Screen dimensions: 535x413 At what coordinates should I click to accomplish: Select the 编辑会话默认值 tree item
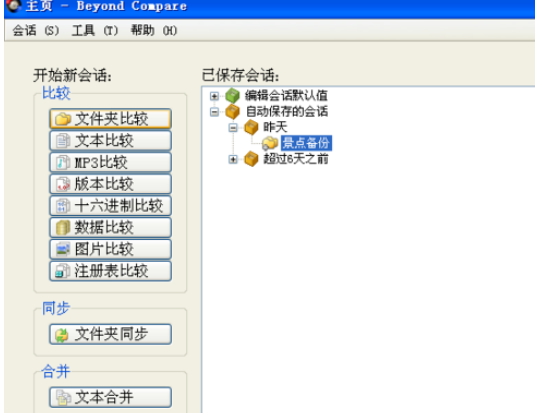click(x=286, y=96)
